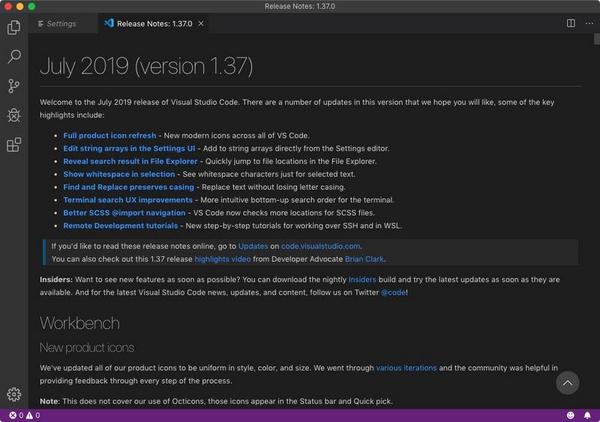Open the Manage gear menu
This screenshot has height=422, width=600.
pyautogui.click(x=14, y=394)
